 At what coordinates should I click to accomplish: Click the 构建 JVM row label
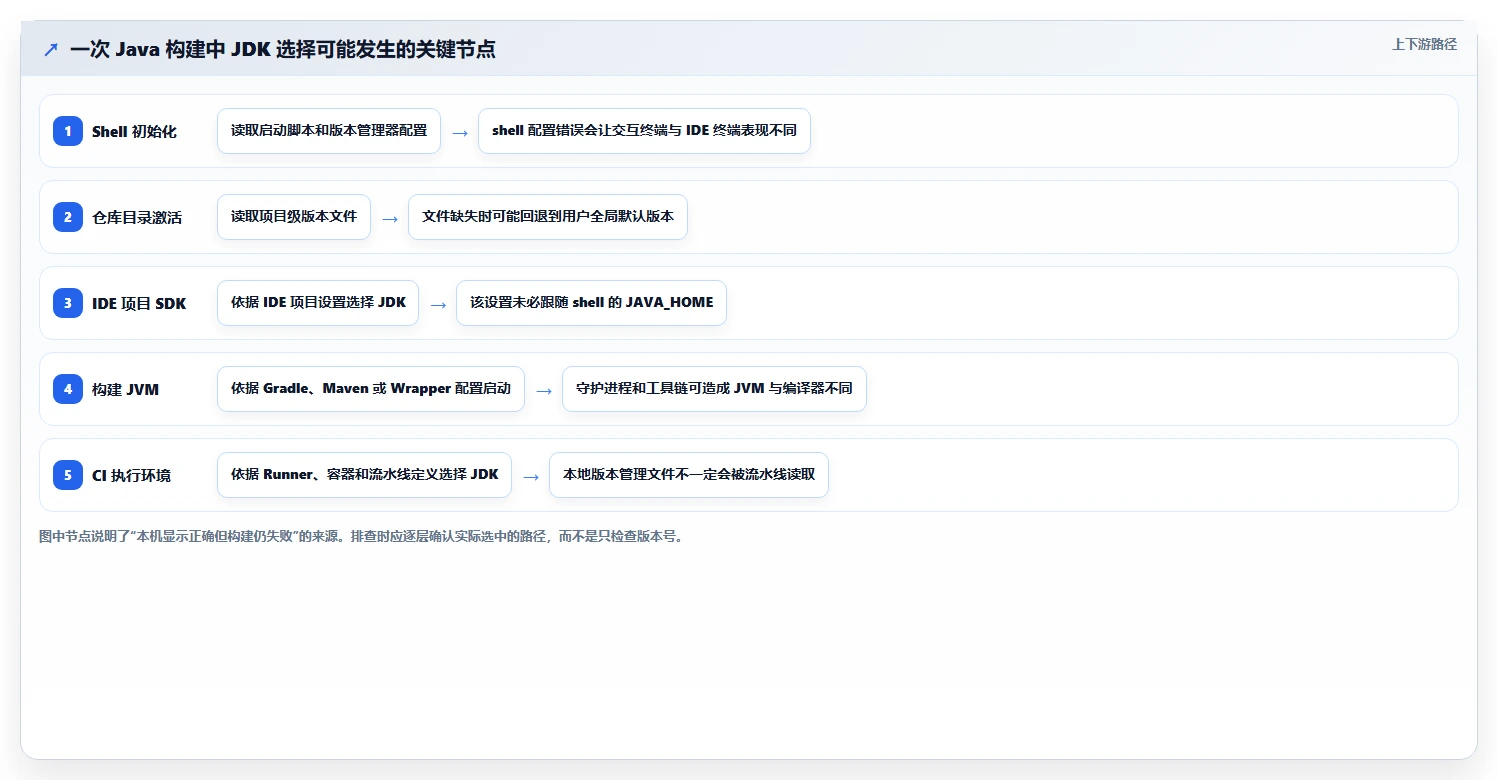pyautogui.click(x=125, y=390)
